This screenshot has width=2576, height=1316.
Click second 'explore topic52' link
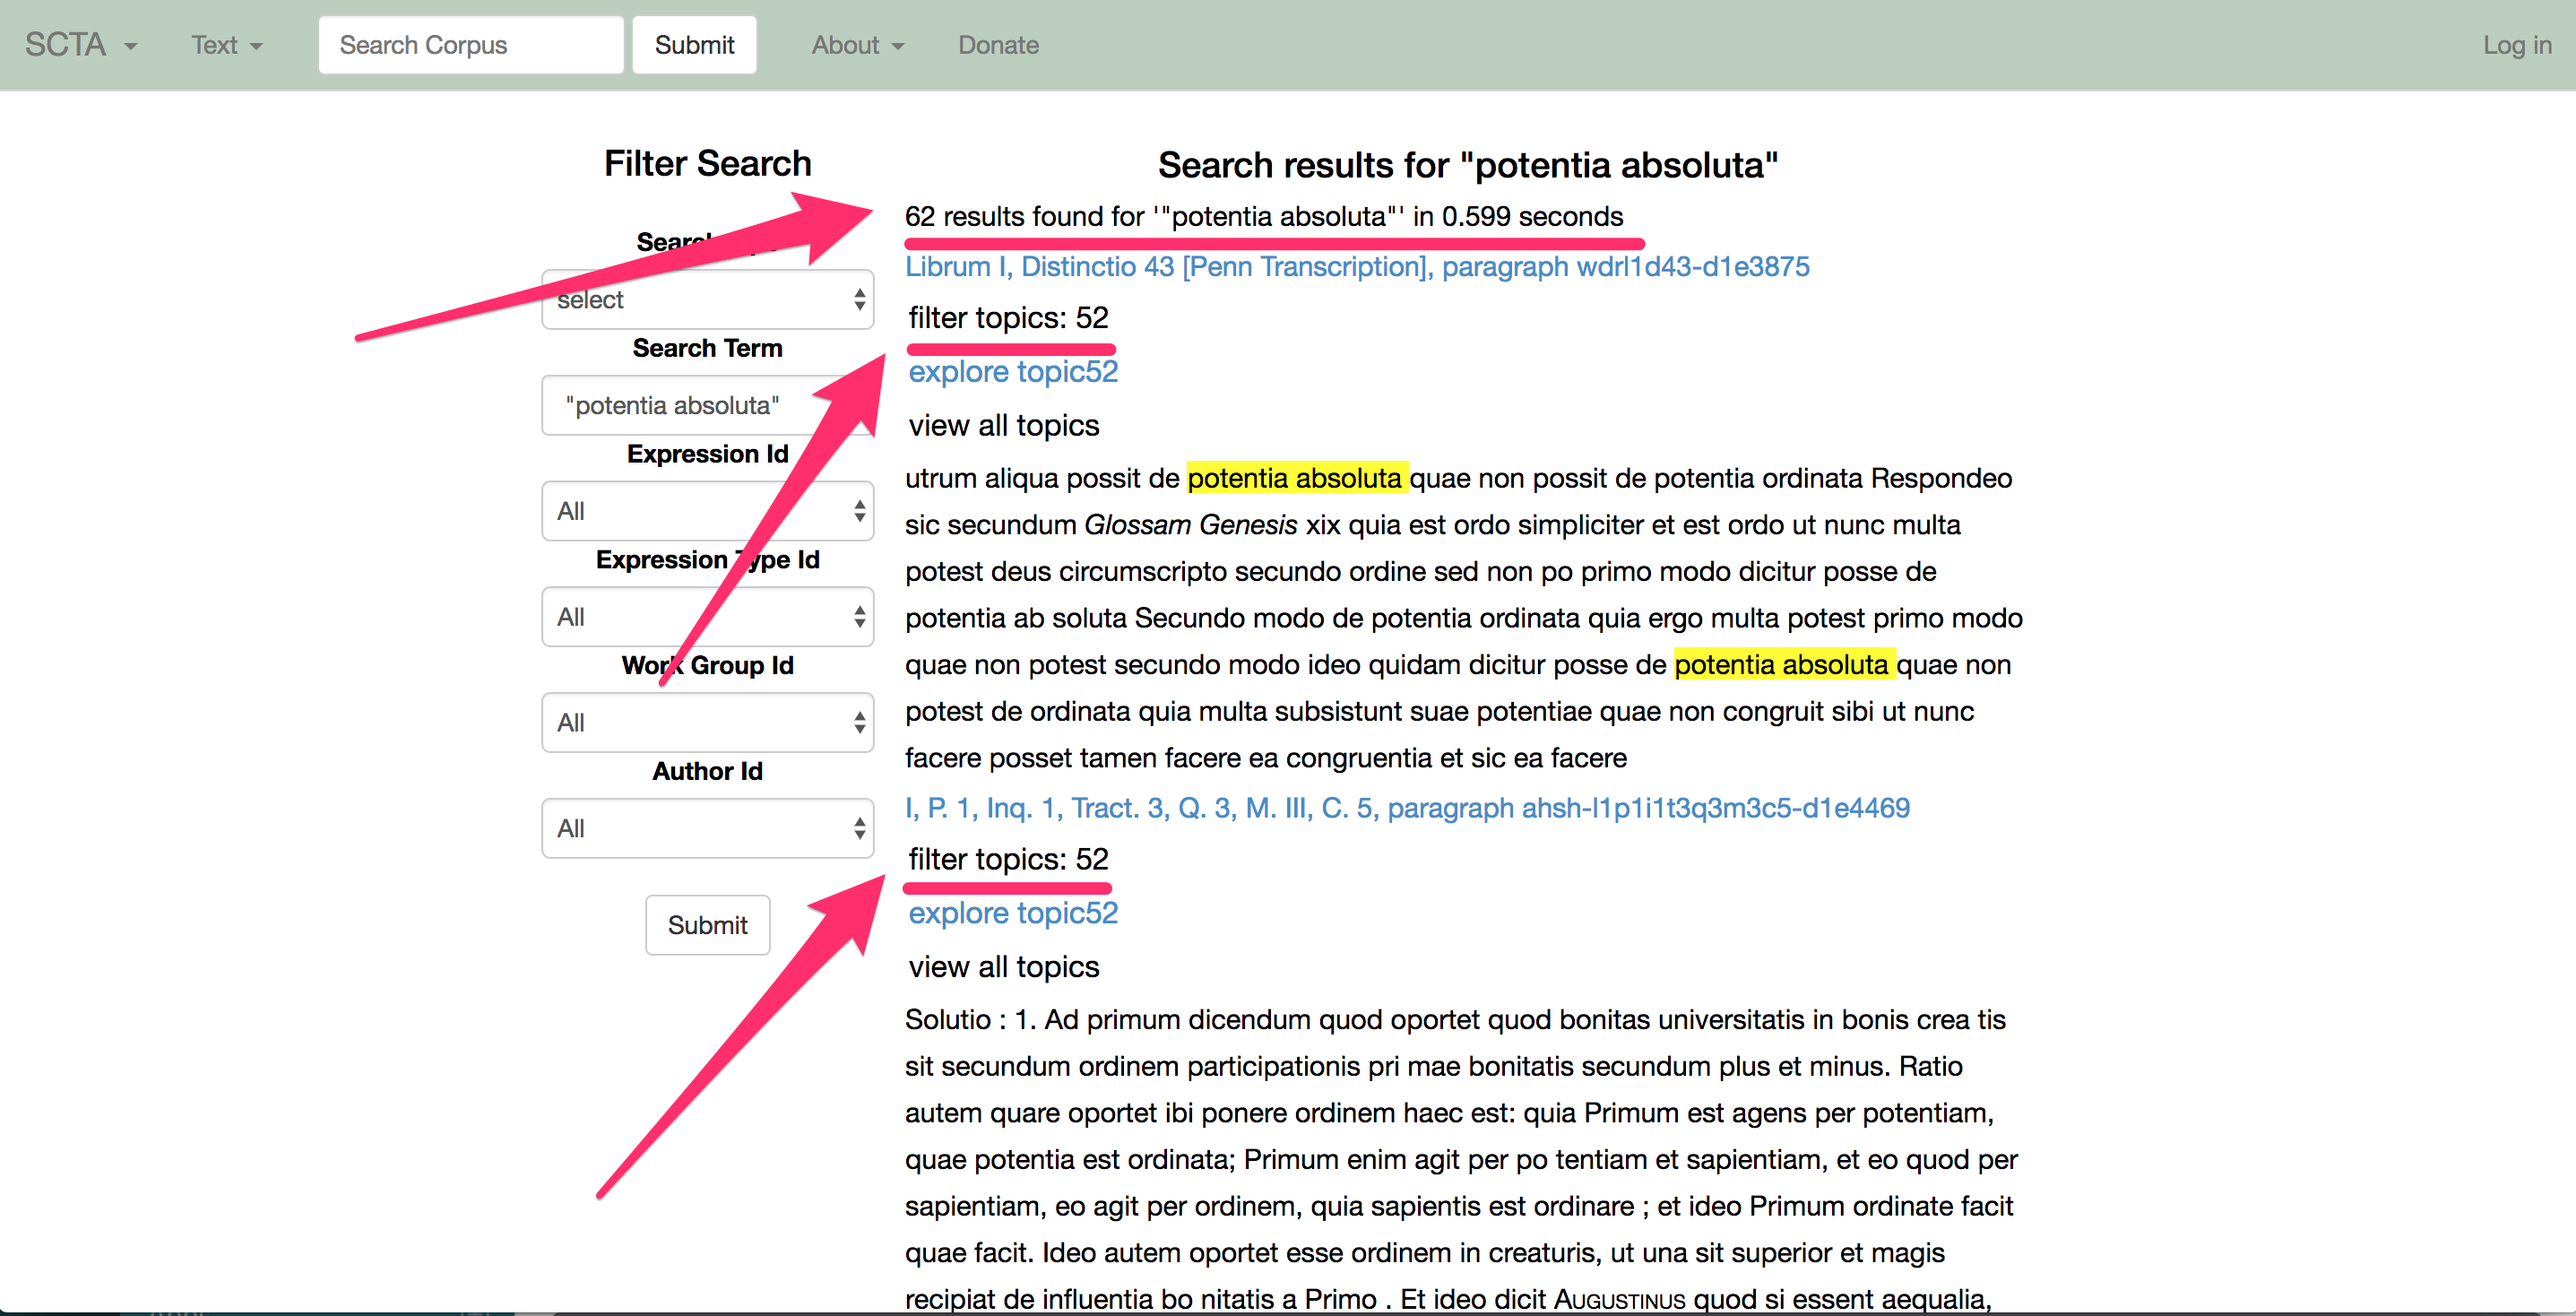tap(1012, 913)
